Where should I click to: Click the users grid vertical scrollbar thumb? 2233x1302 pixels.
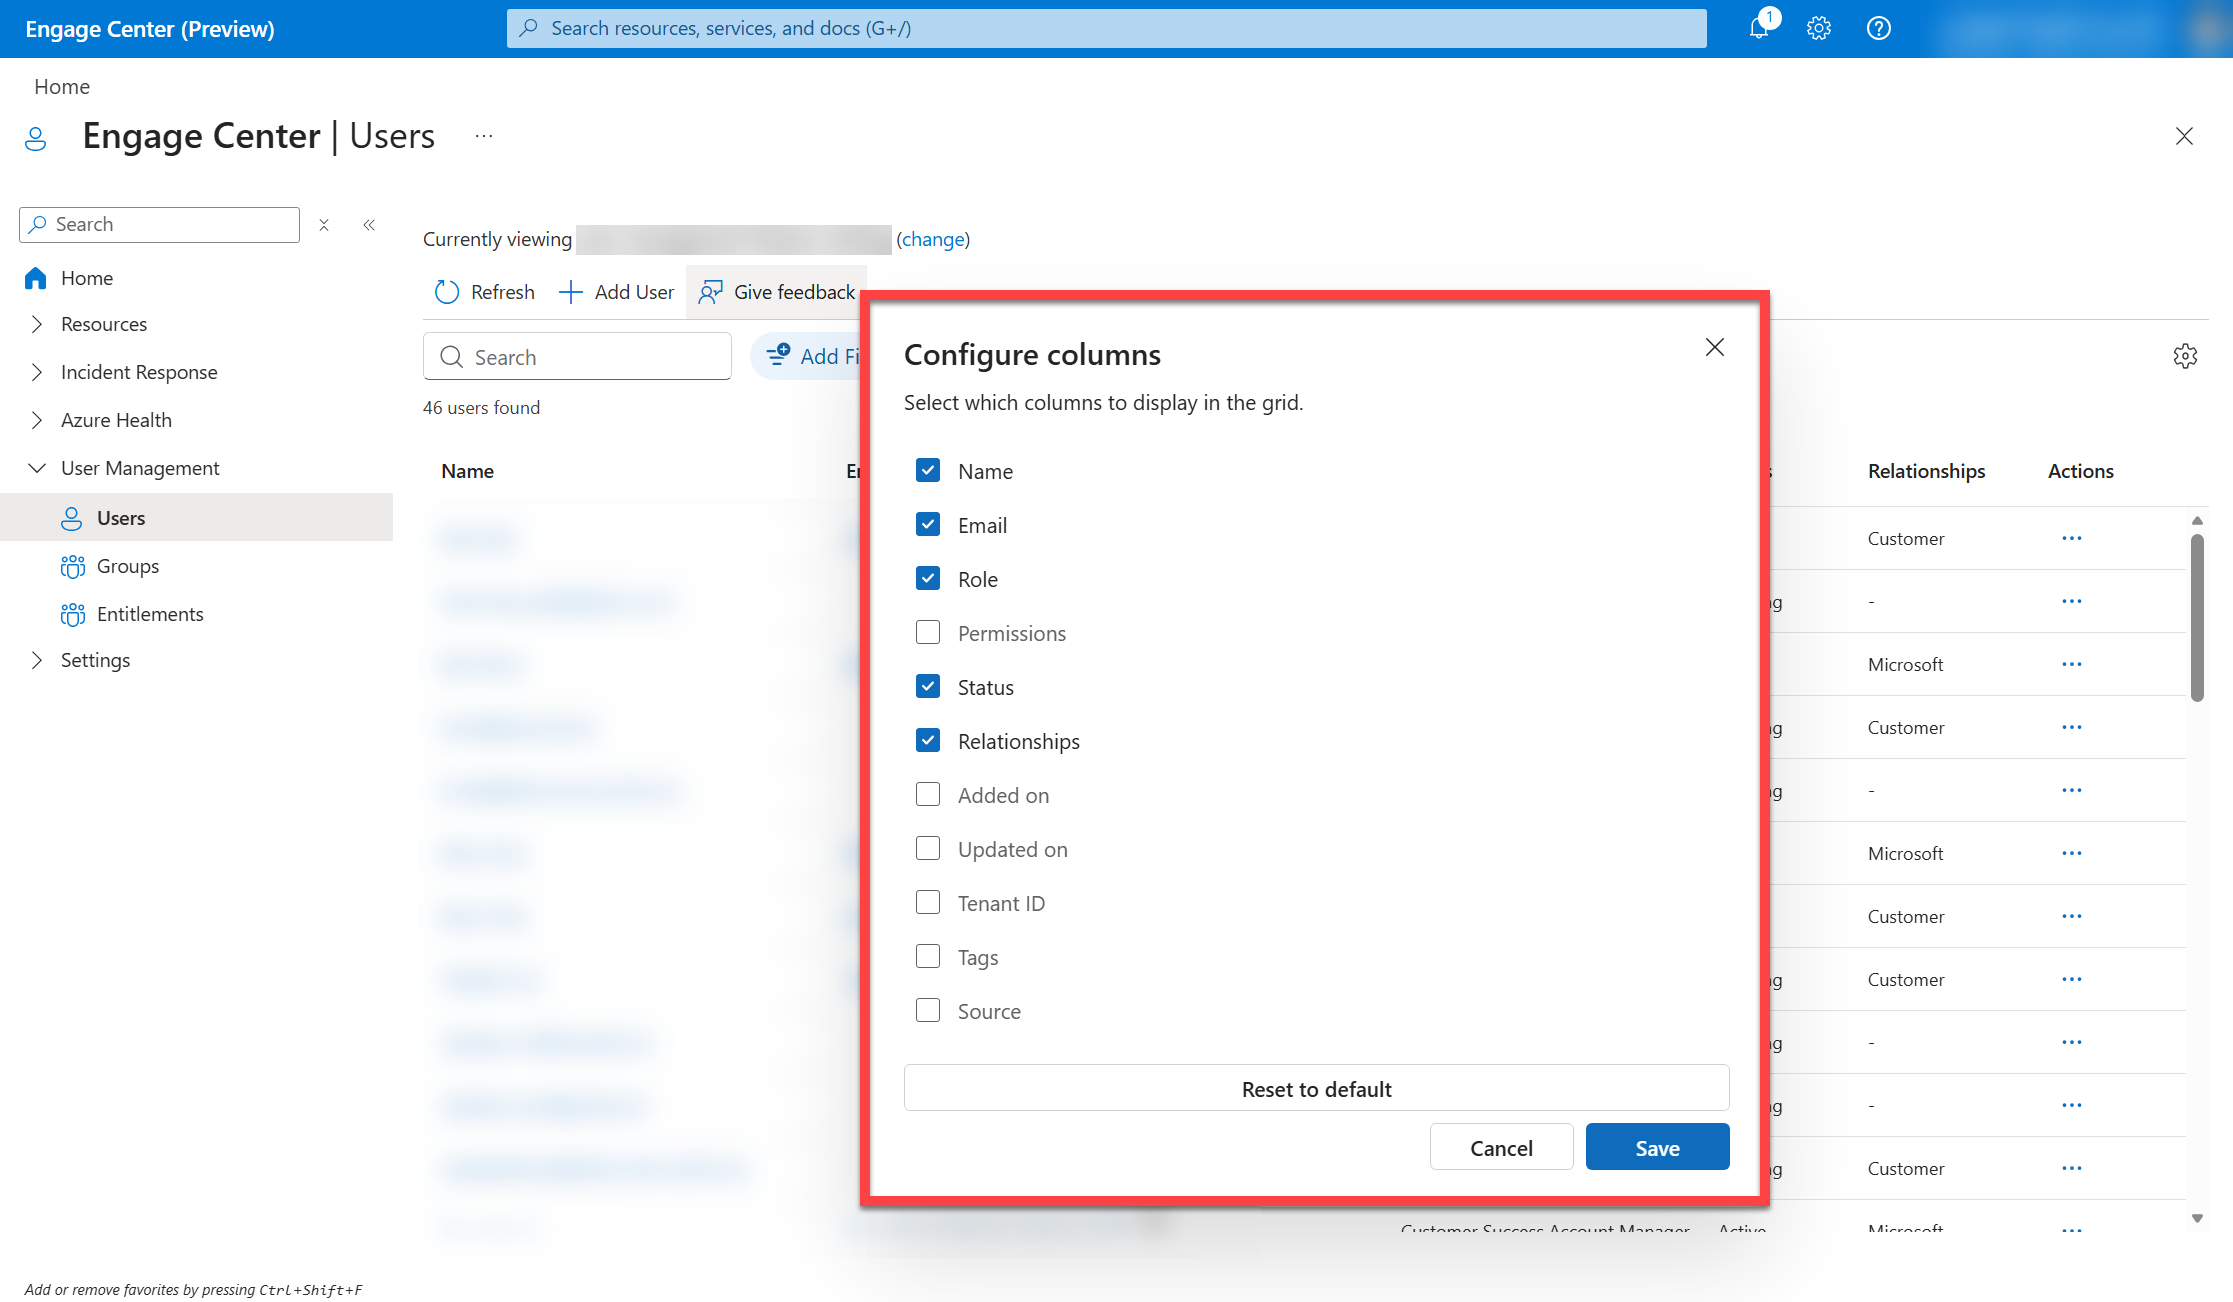[x=2197, y=618]
